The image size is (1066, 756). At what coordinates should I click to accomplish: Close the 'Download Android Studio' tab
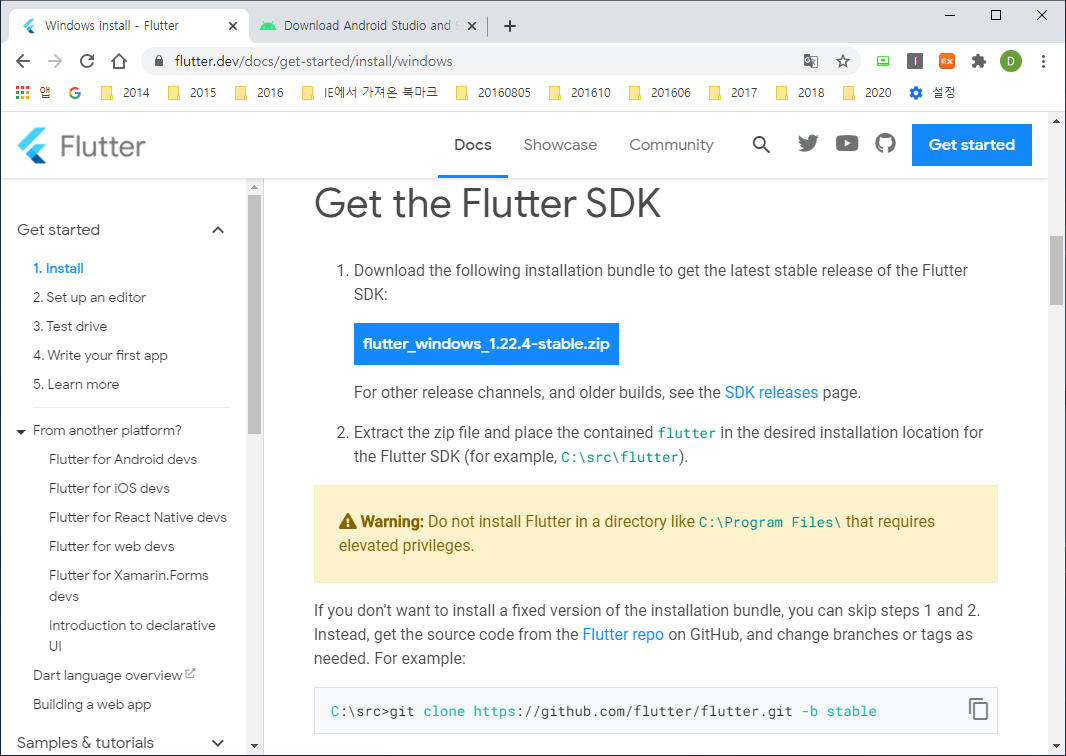tap(472, 26)
